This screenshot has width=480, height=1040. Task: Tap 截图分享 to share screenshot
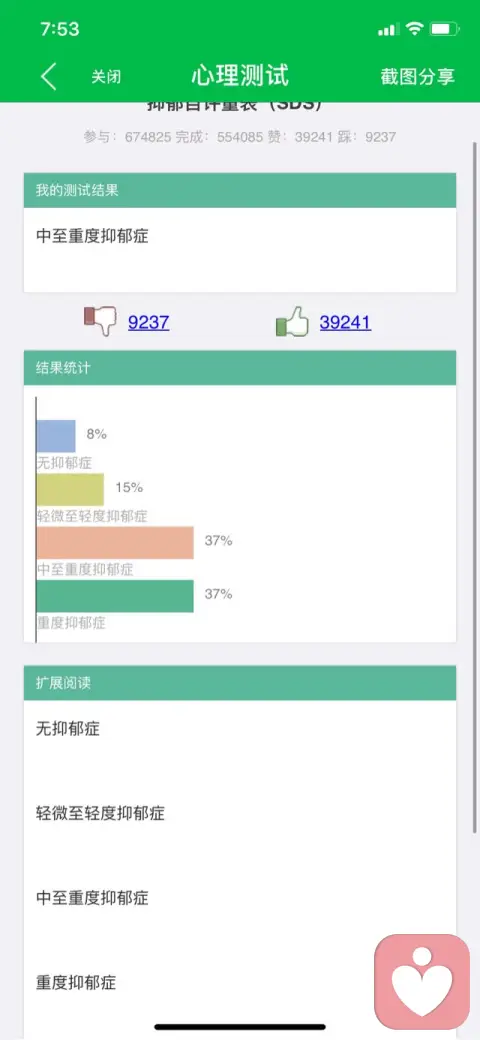(x=418, y=76)
